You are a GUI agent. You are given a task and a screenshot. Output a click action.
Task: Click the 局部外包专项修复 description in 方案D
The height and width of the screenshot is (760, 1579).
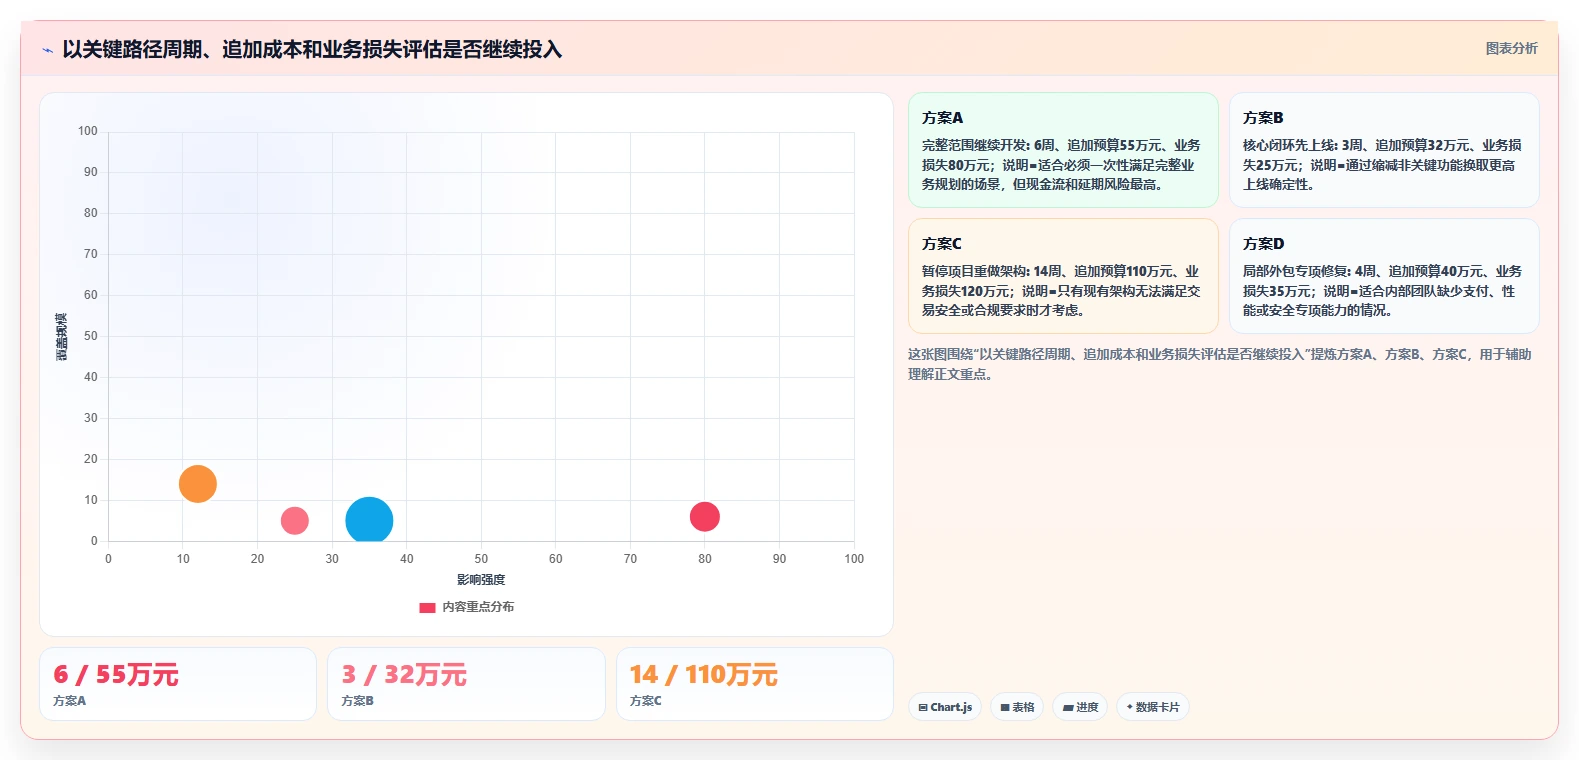1382,291
